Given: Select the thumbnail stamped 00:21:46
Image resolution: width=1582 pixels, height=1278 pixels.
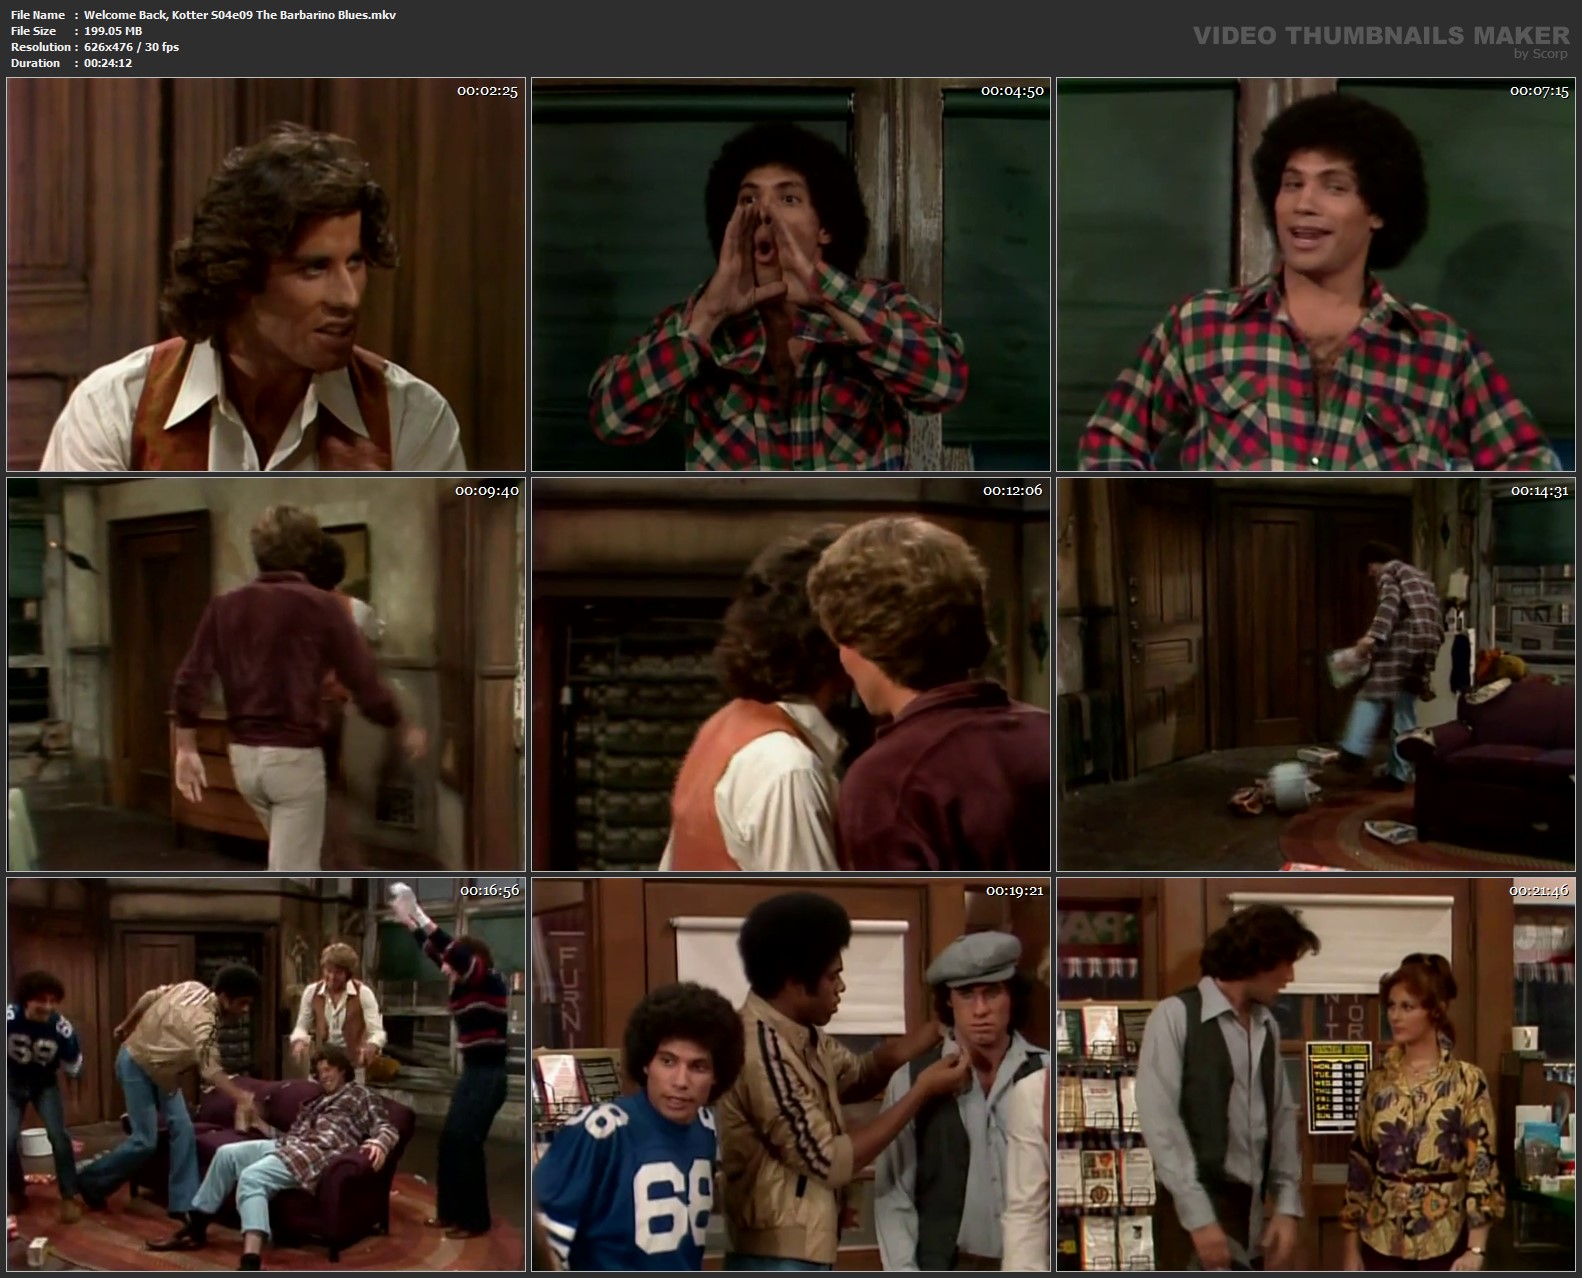Looking at the screenshot, I should pos(1316,1074).
